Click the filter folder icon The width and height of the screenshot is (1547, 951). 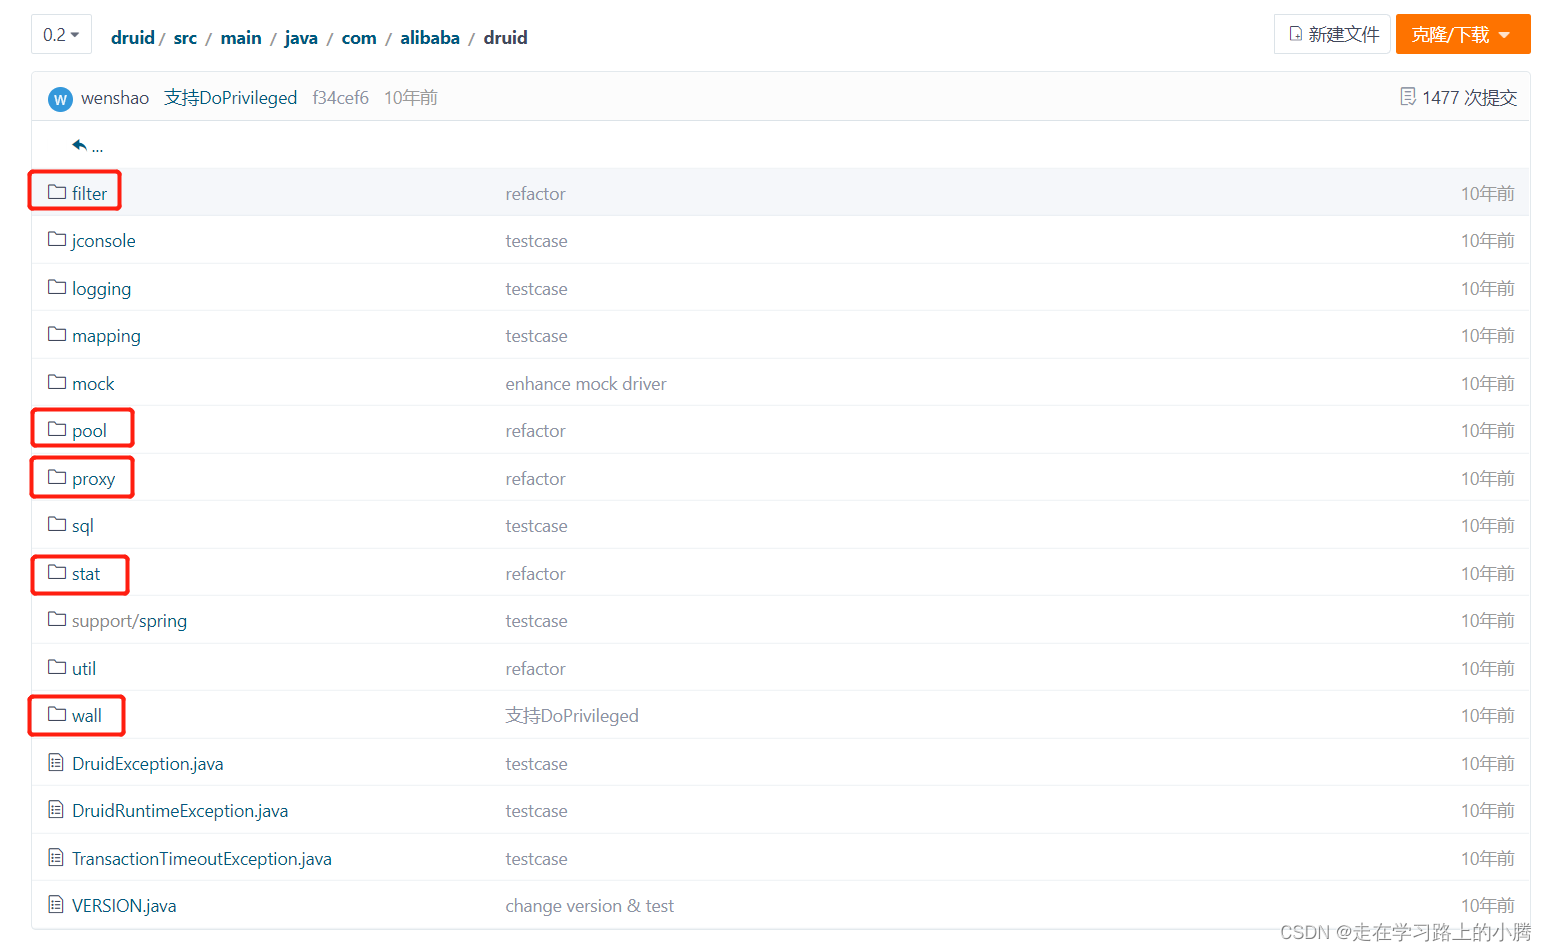(57, 192)
